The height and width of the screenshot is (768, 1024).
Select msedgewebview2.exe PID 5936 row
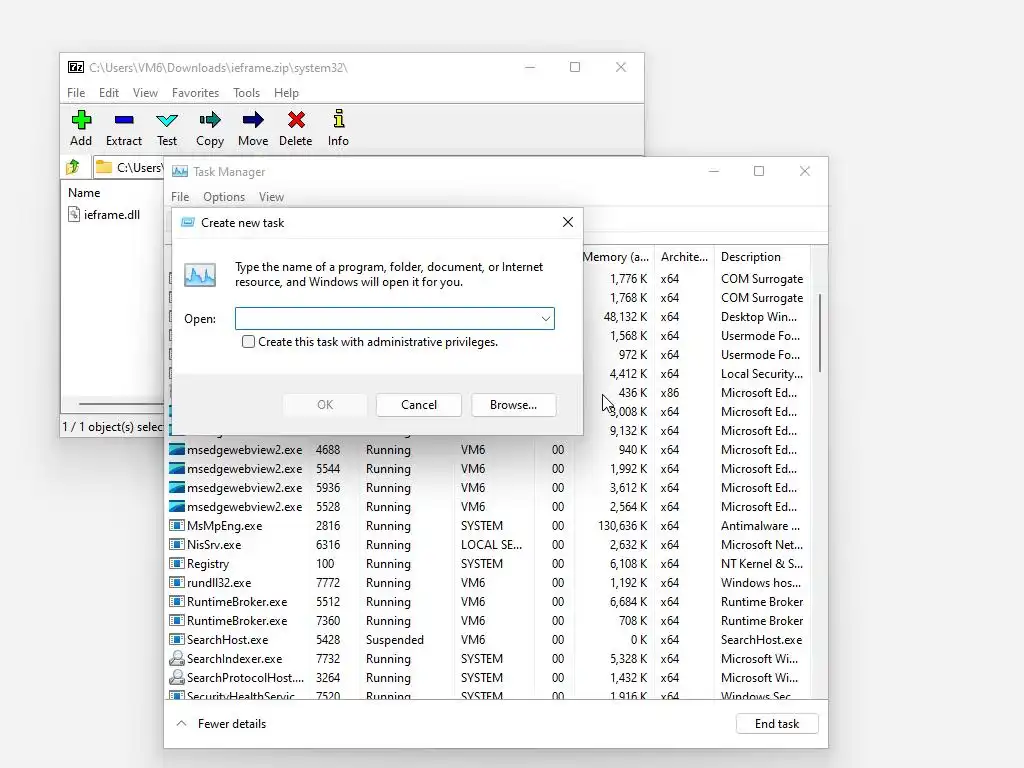pos(488,488)
